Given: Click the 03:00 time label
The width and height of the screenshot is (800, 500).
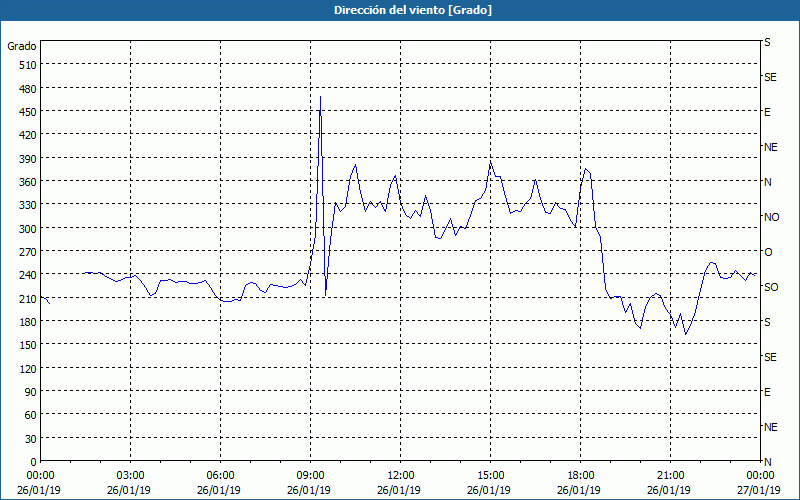Looking at the screenshot, I should coord(131,476).
